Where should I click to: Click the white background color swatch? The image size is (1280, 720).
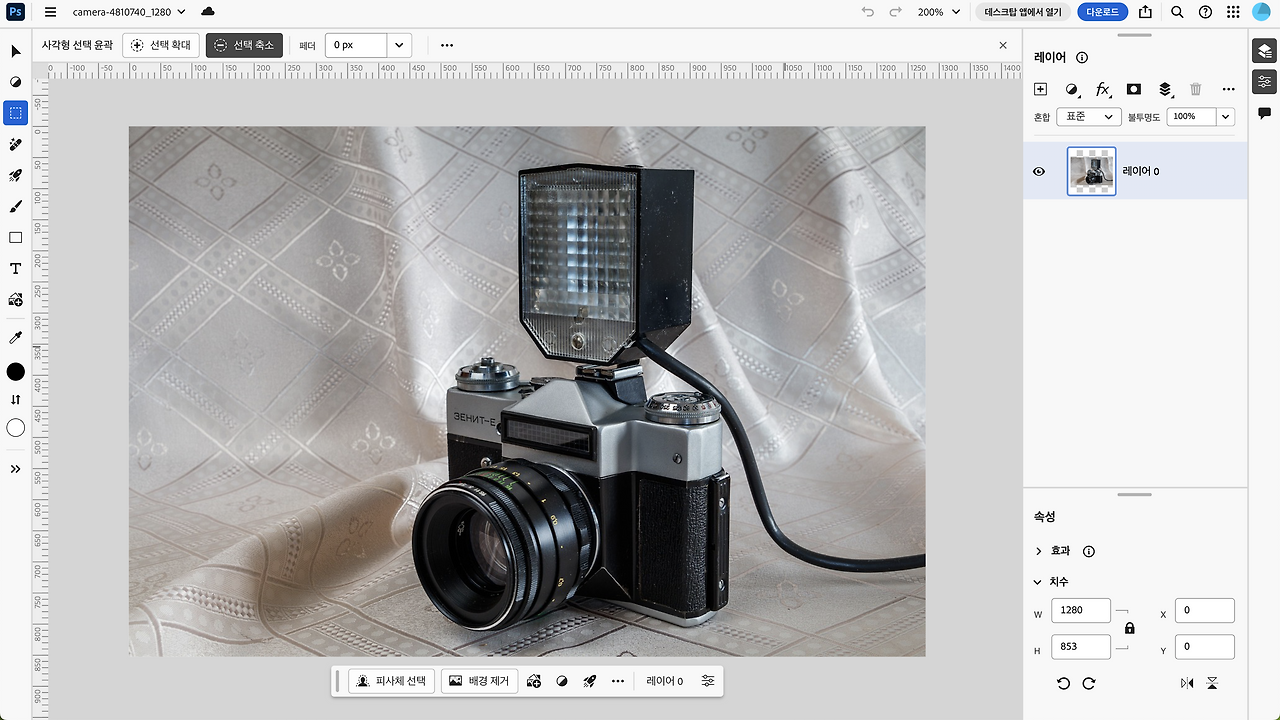coord(15,428)
